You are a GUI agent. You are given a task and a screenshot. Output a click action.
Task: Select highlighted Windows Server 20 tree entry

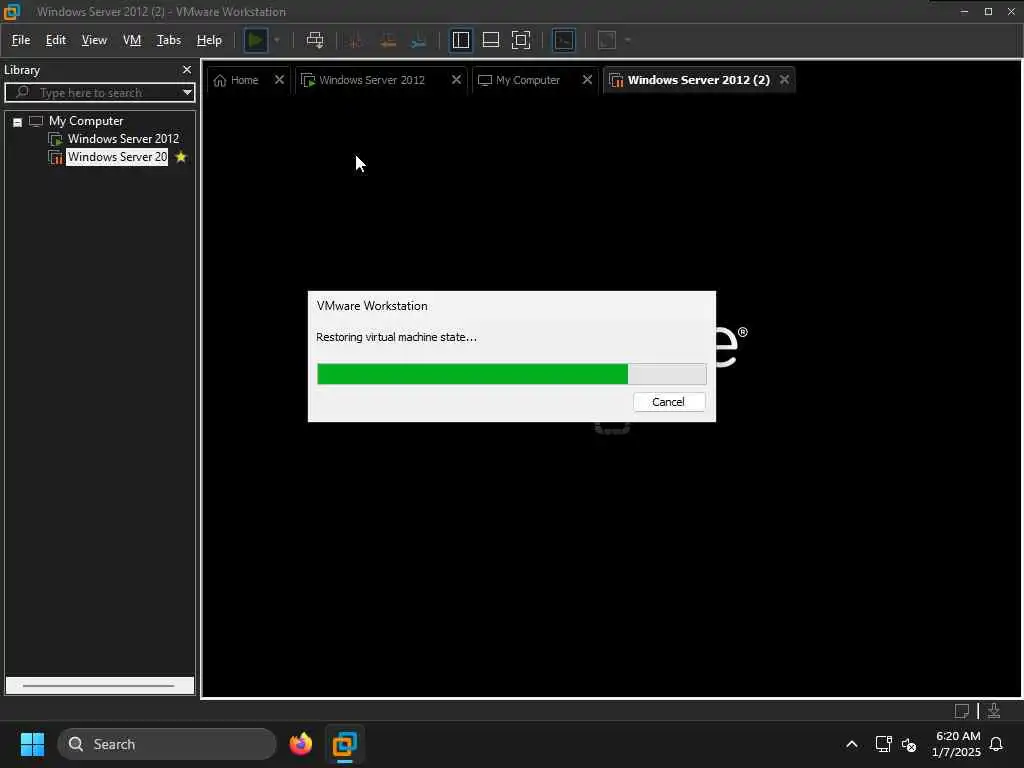coord(117,157)
